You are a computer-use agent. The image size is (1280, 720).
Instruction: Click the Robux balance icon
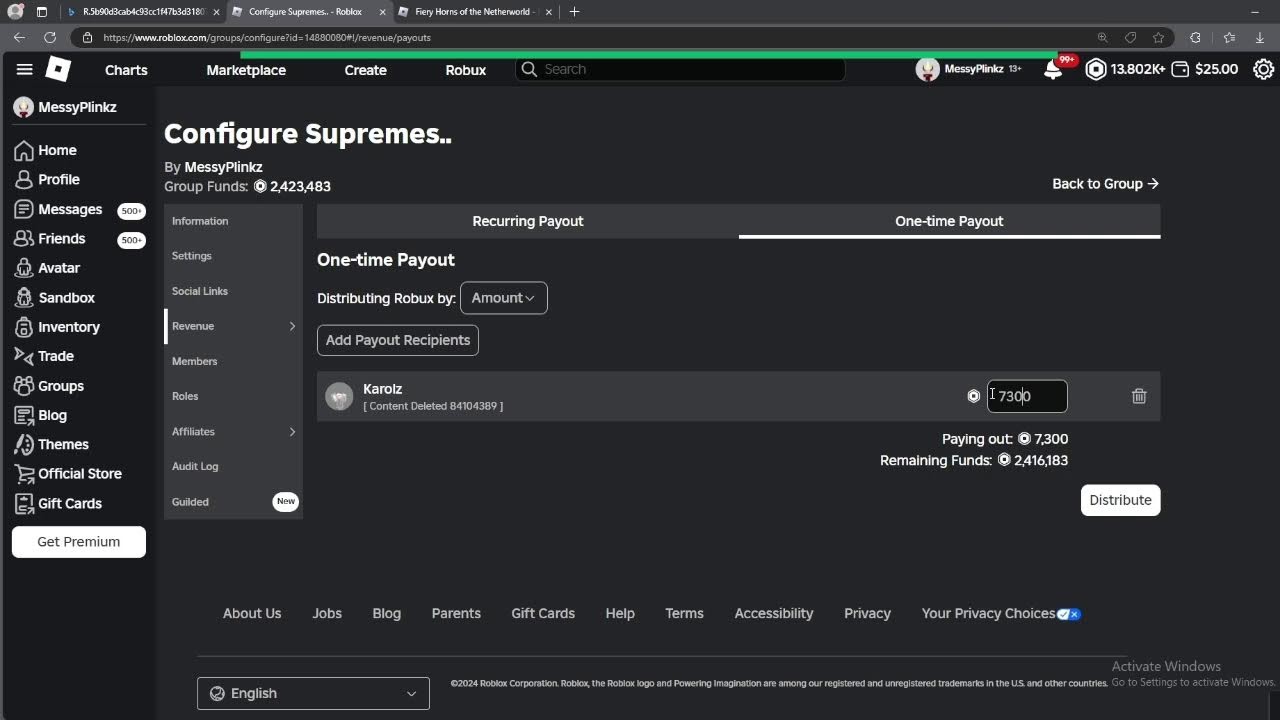(1096, 69)
